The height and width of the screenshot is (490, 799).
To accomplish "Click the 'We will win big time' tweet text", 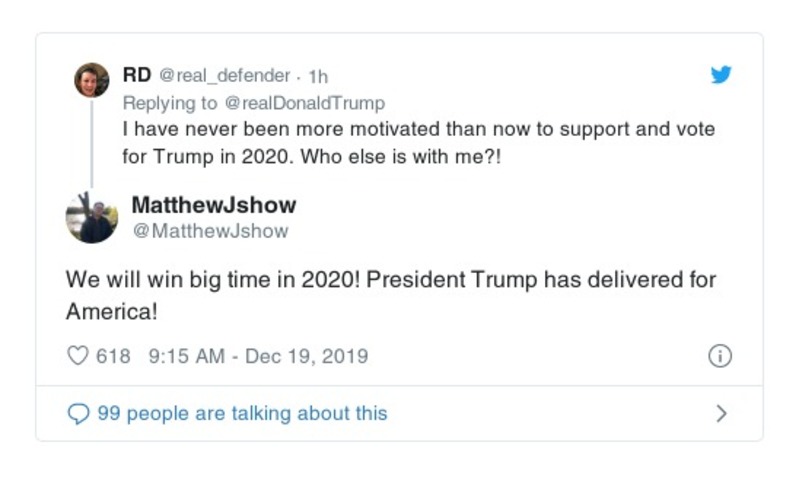I will pyautogui.click(x=390, y=295).
